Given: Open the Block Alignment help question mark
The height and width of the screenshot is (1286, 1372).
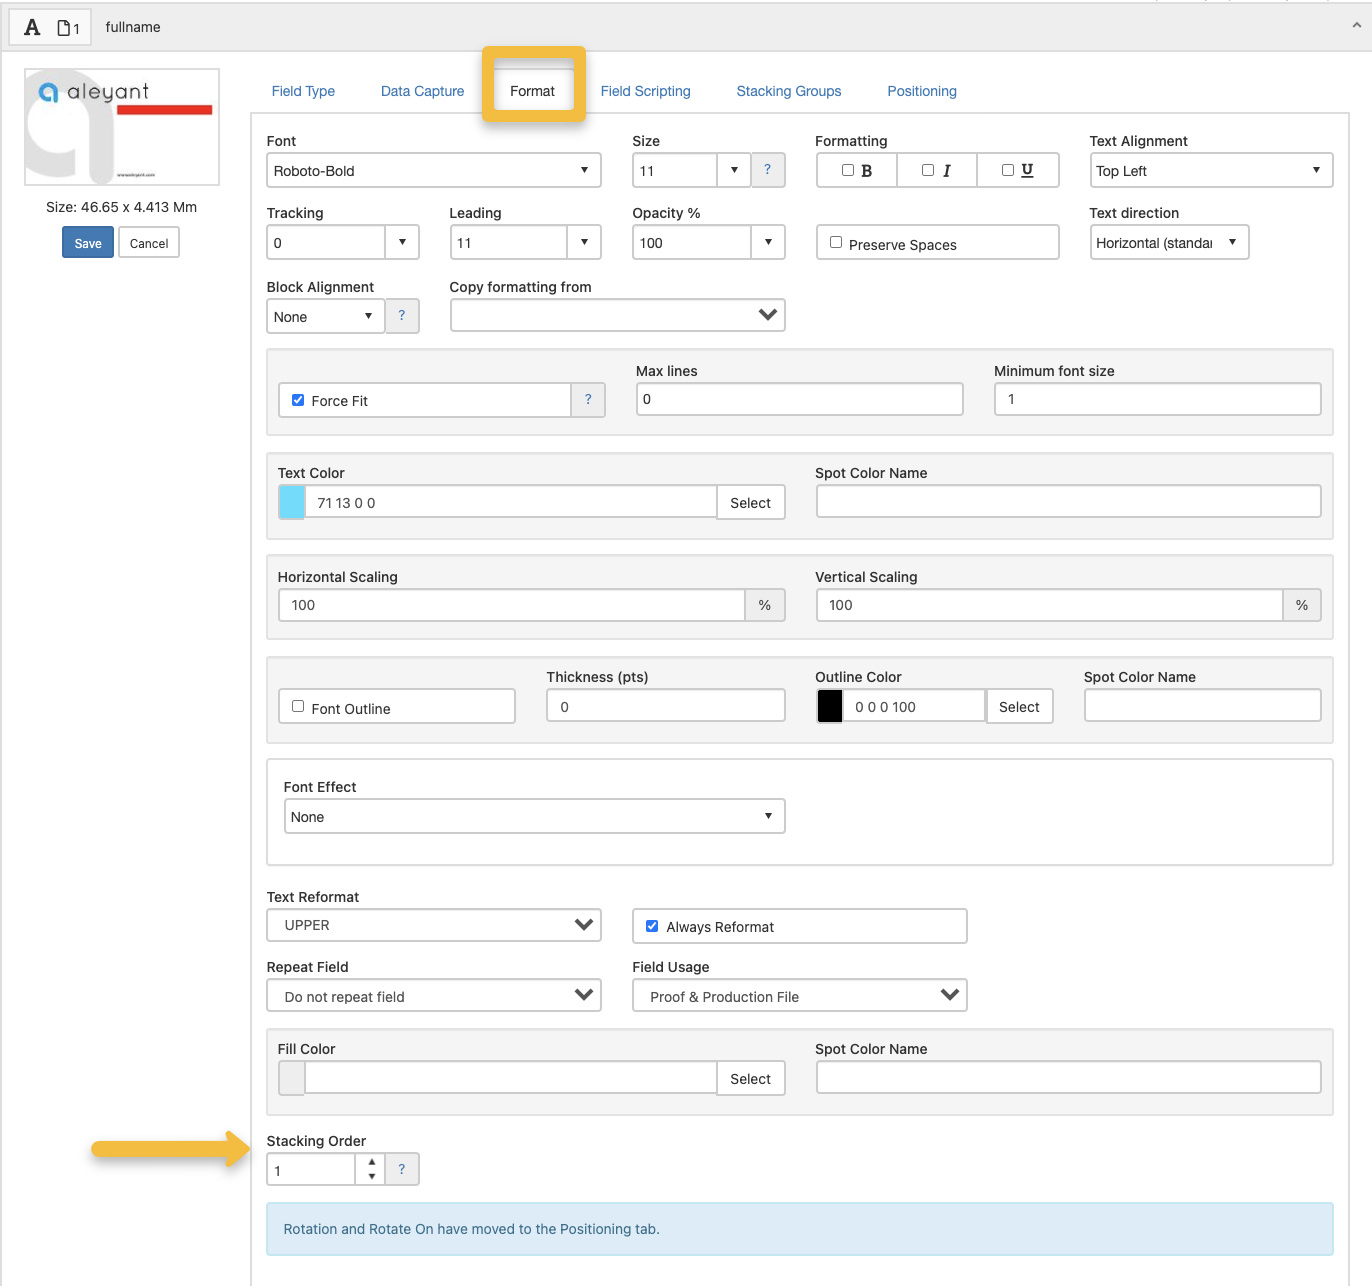Looking at the screenshot, I should [x=402, y=316].
